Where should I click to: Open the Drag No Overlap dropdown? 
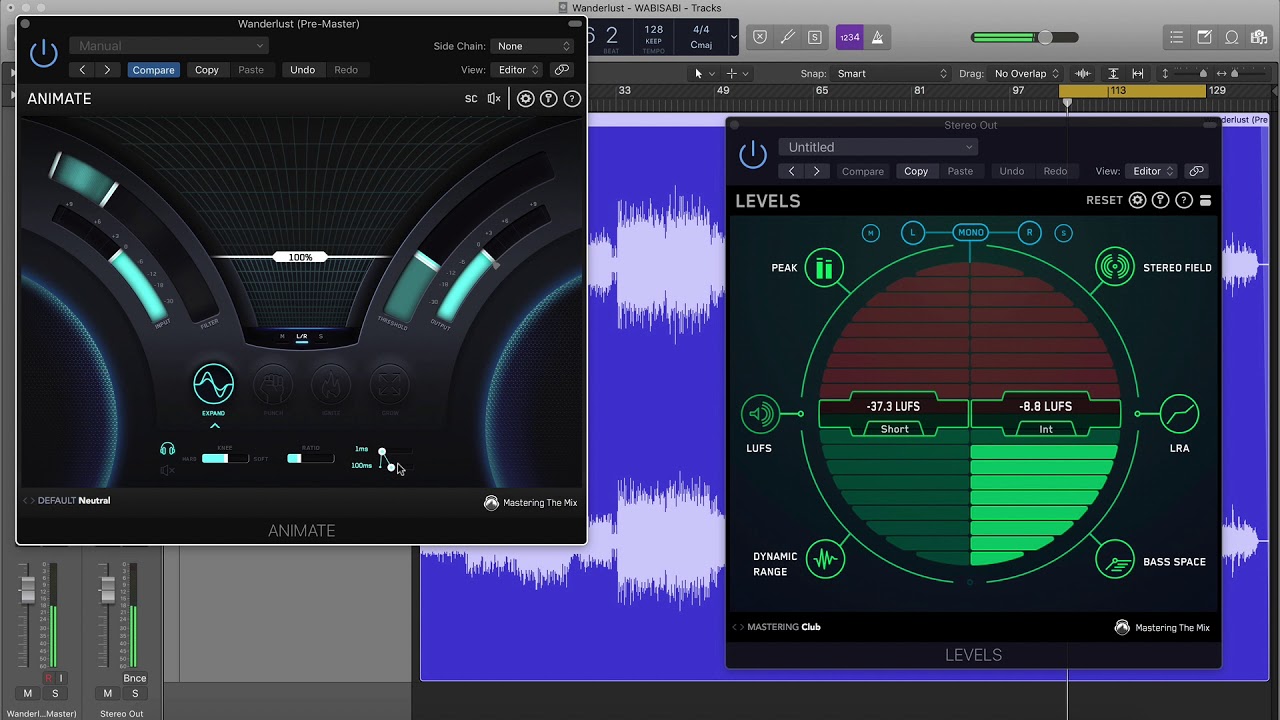click(x=1026, y=73)
